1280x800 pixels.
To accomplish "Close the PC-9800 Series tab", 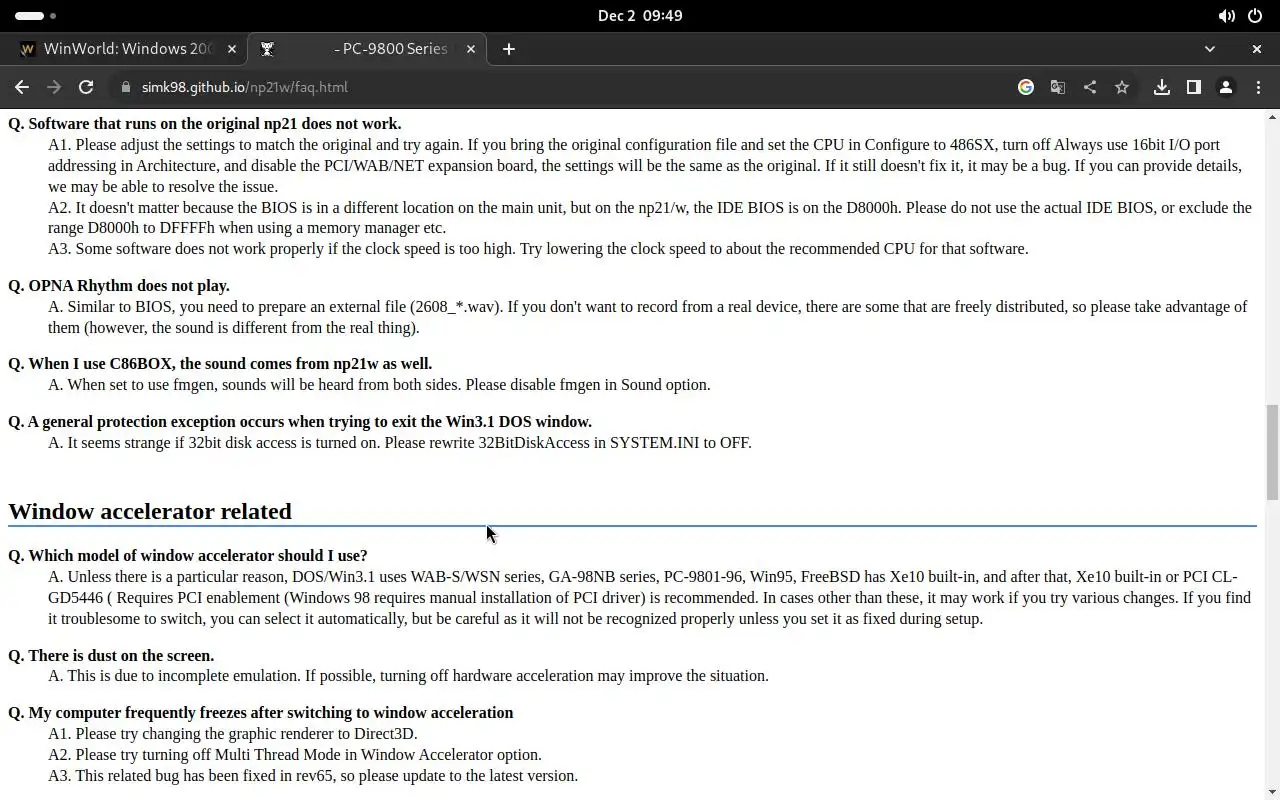I will (x=471, y=48).
